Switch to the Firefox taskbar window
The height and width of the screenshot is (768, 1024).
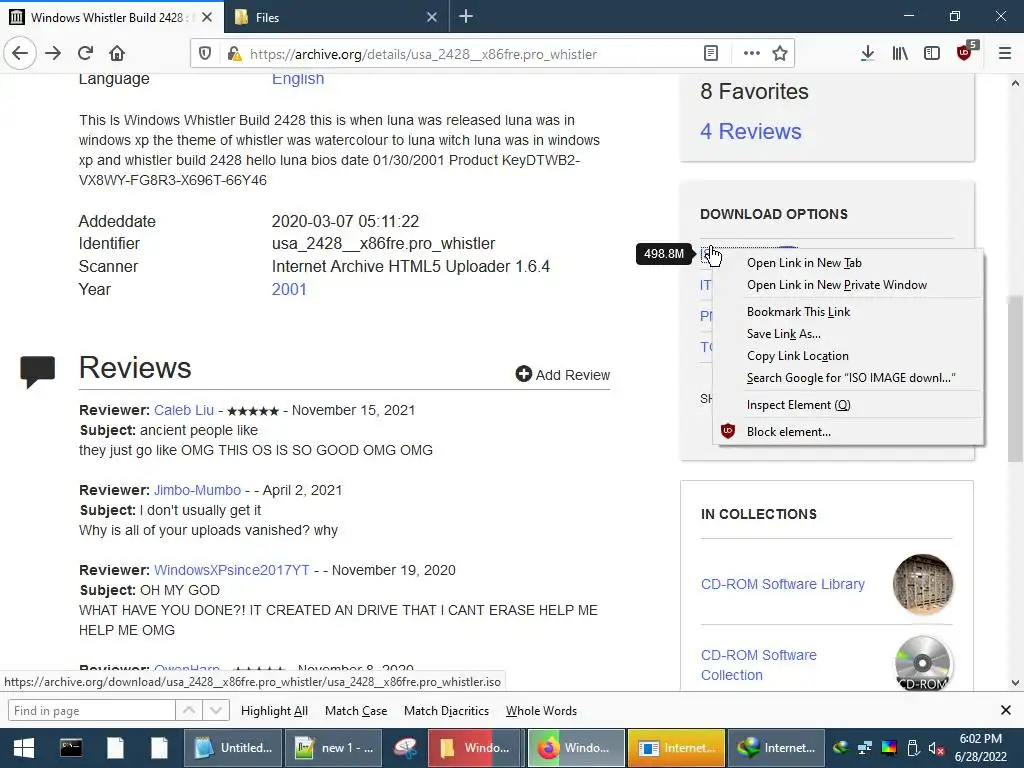[575, 748]
